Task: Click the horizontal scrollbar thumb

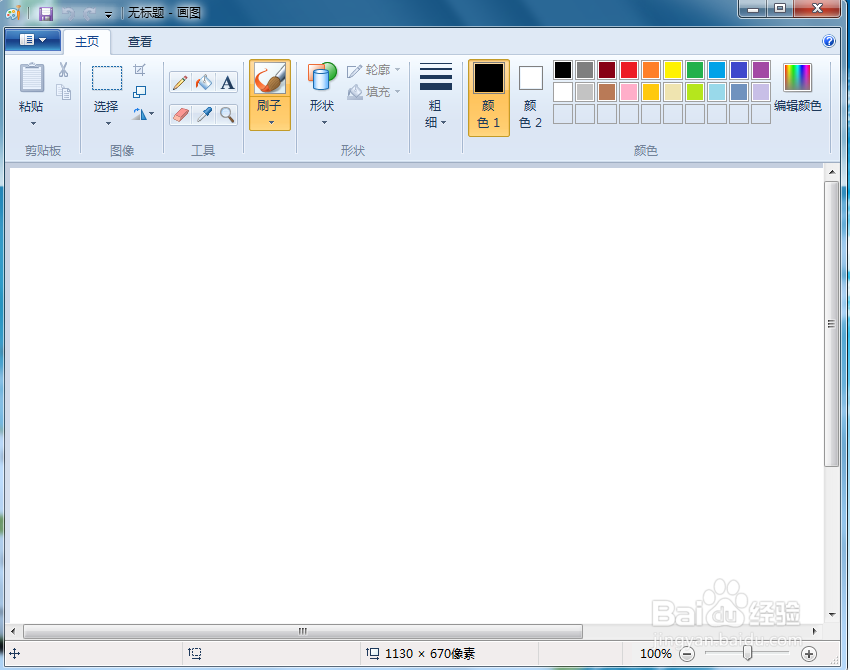Action: pos(303,632)
